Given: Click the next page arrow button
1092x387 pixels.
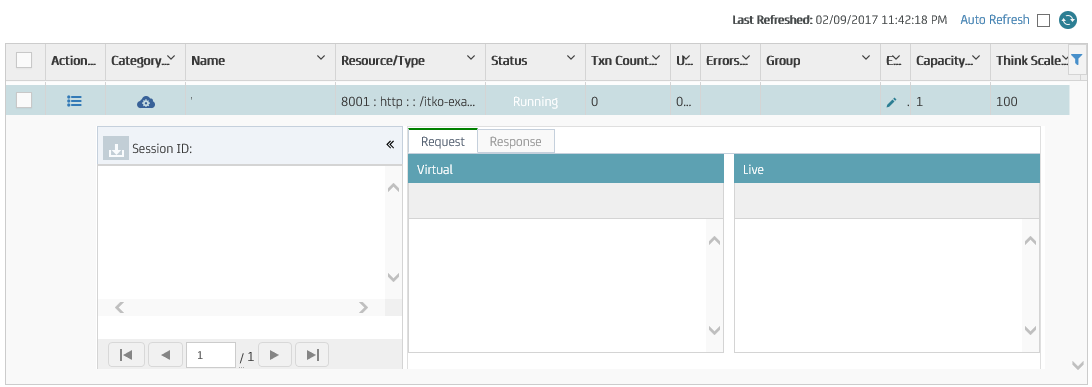Looking at the screenshot, I should point(274,355).
